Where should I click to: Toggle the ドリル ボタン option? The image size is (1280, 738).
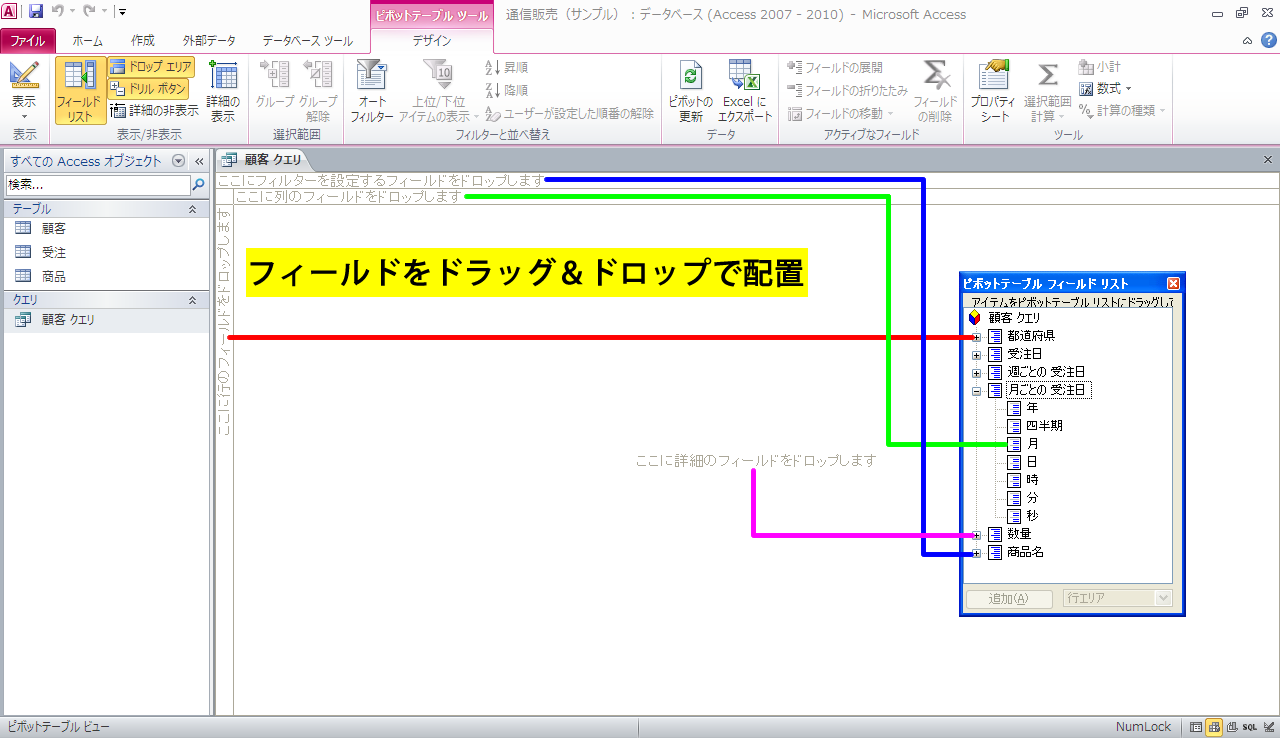(150, 89)
